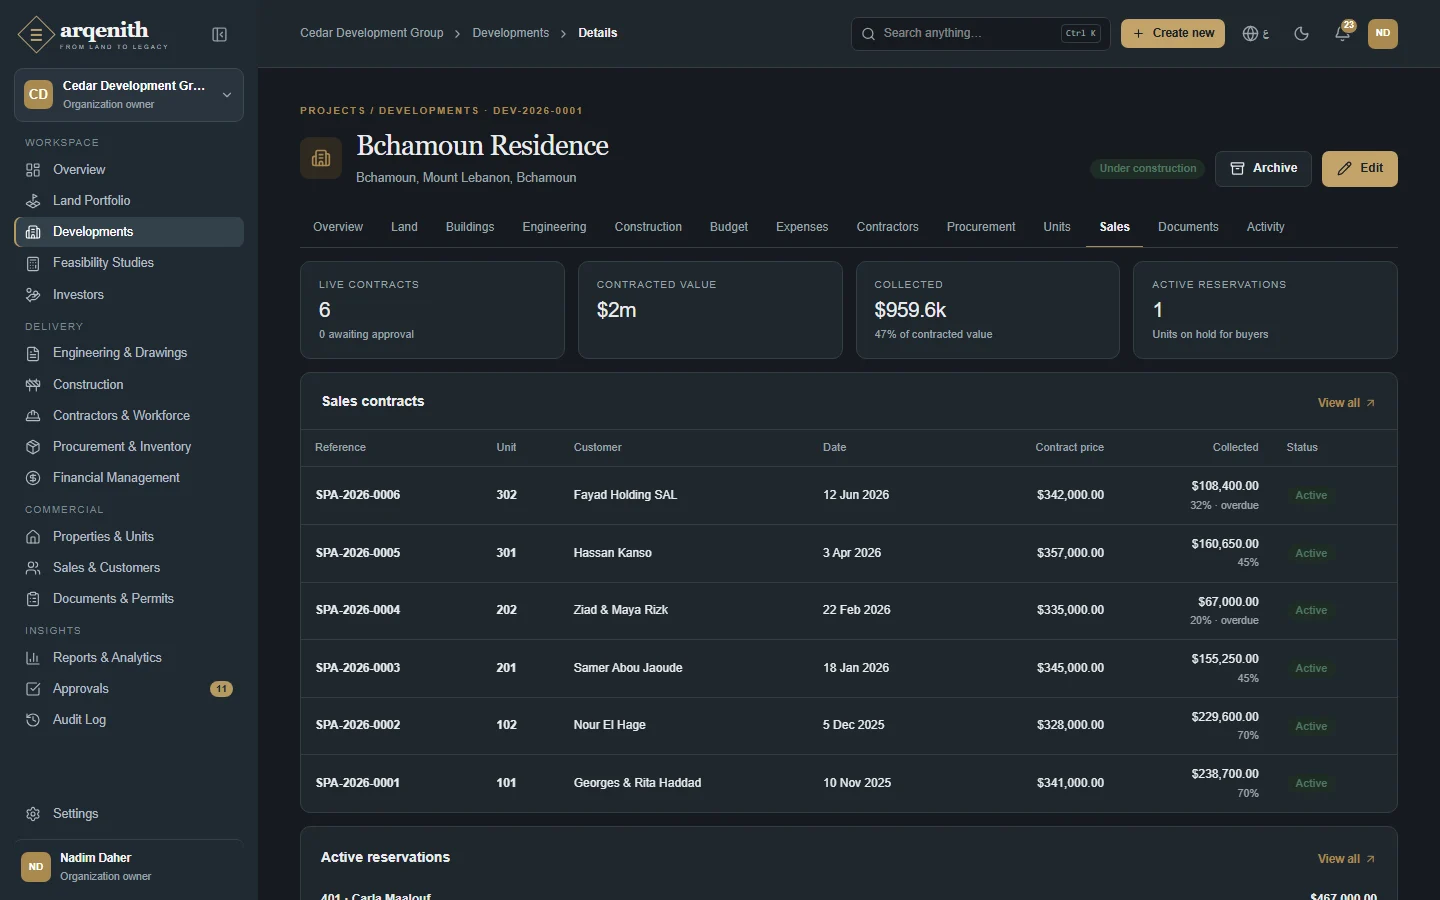The width and height of the screenshot is (1440, 900).
Task: Open notifications bell icon
Action: (x=1343, y=33)
